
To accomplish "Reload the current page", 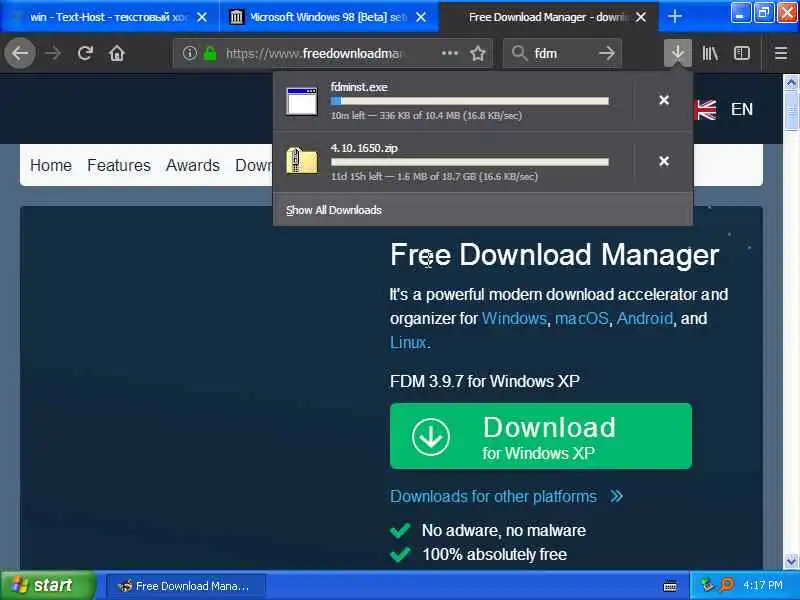I will 85,53.
